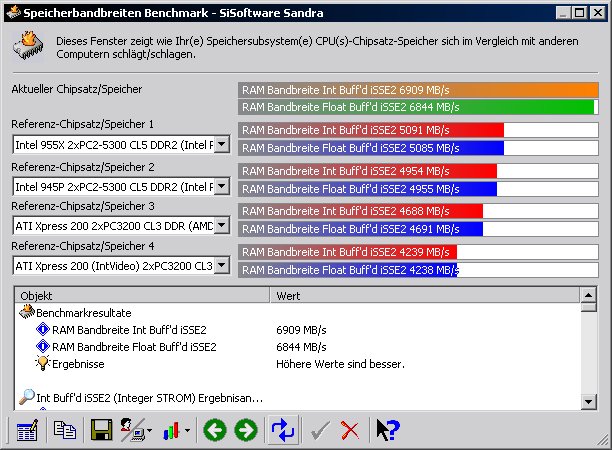This screenshot has width=612, height=450.
Task: Click the Objekt column header
Action: [x=142, y=295]
